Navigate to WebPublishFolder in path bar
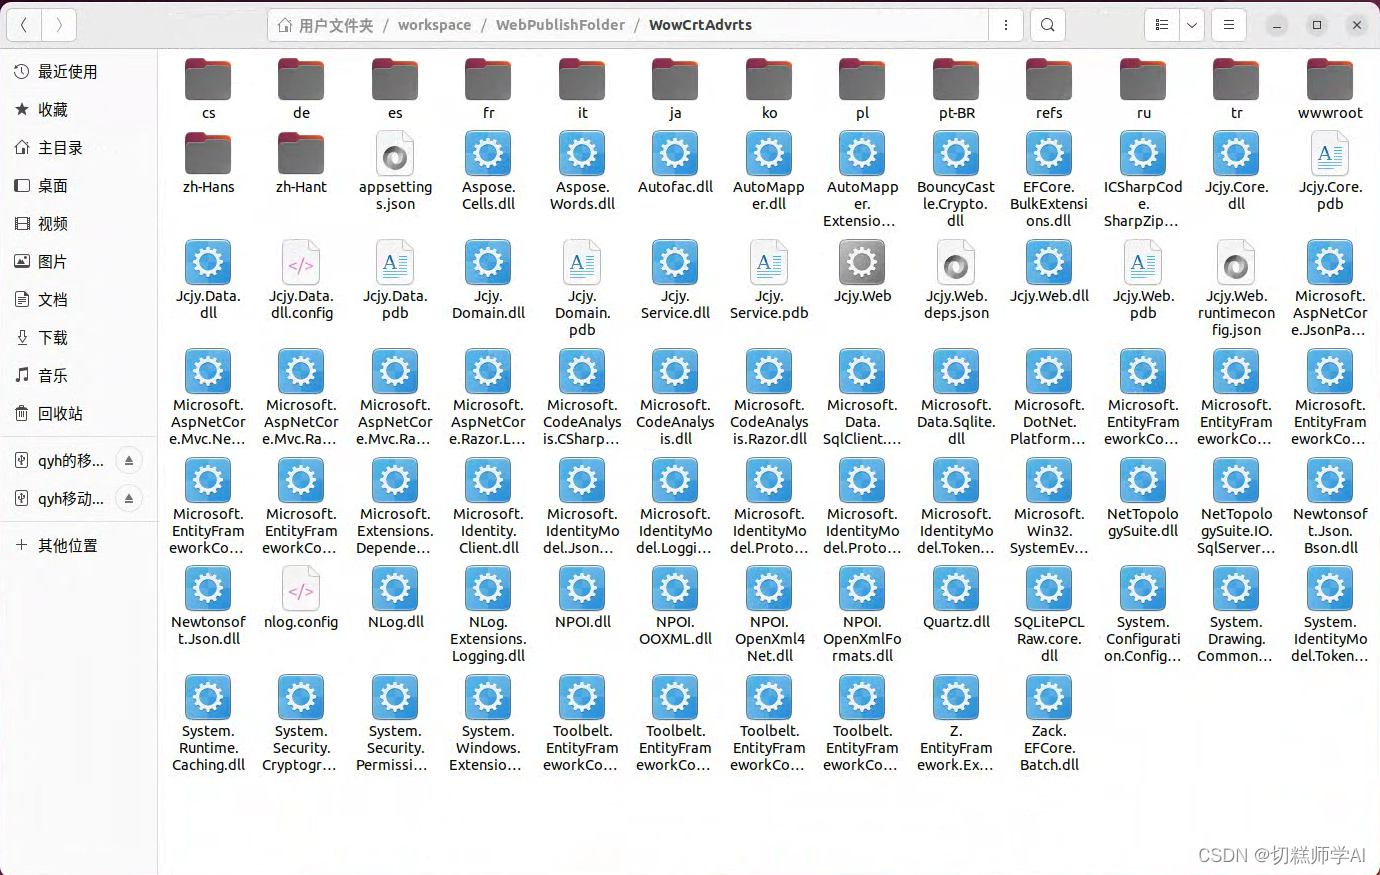 tap(560, 25)
